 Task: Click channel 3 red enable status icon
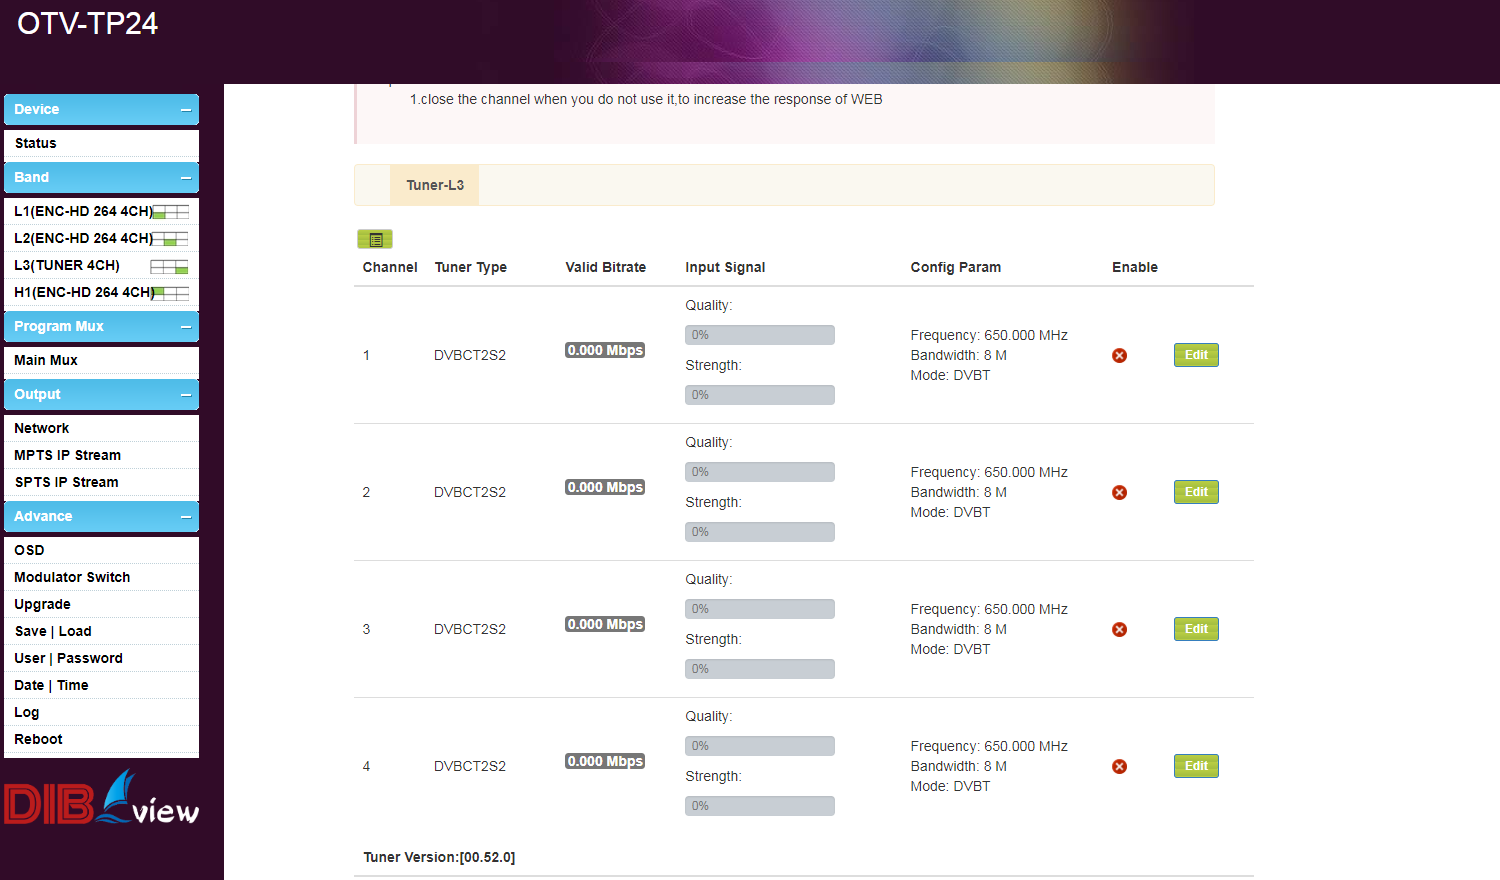[1119, 630]
